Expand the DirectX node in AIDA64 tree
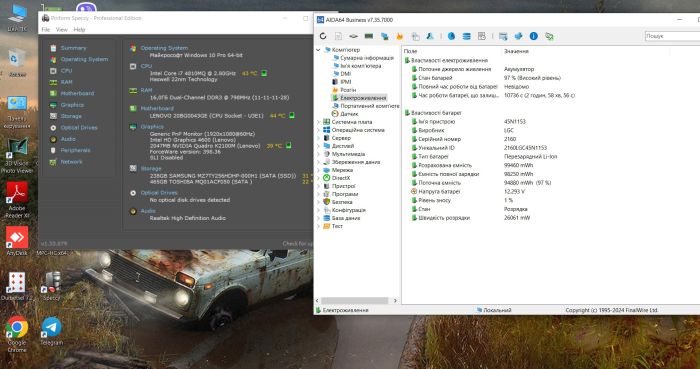Viewport: 700px width, 369px height. pyautogui.click(x=318, y=178)
